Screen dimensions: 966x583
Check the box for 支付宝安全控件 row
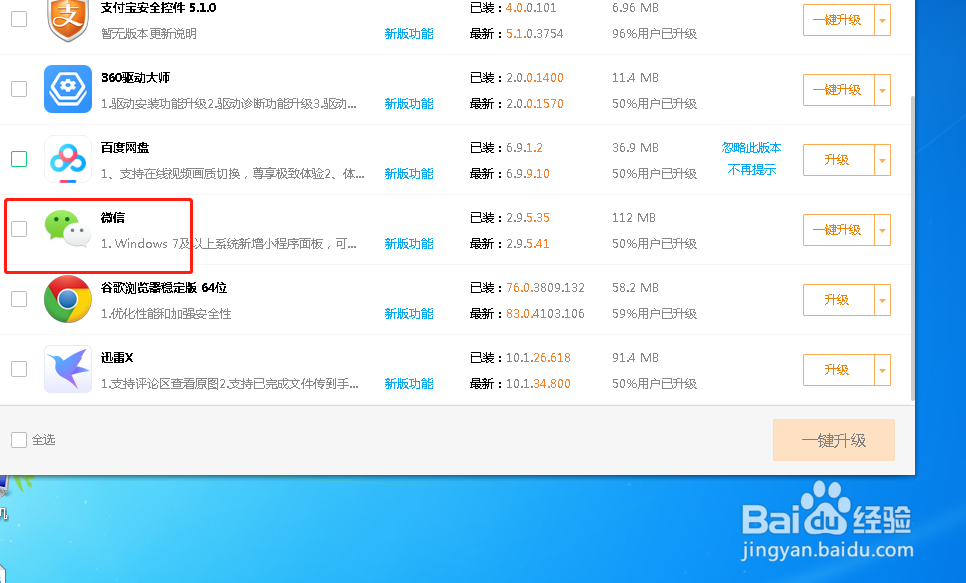point(19,19)
